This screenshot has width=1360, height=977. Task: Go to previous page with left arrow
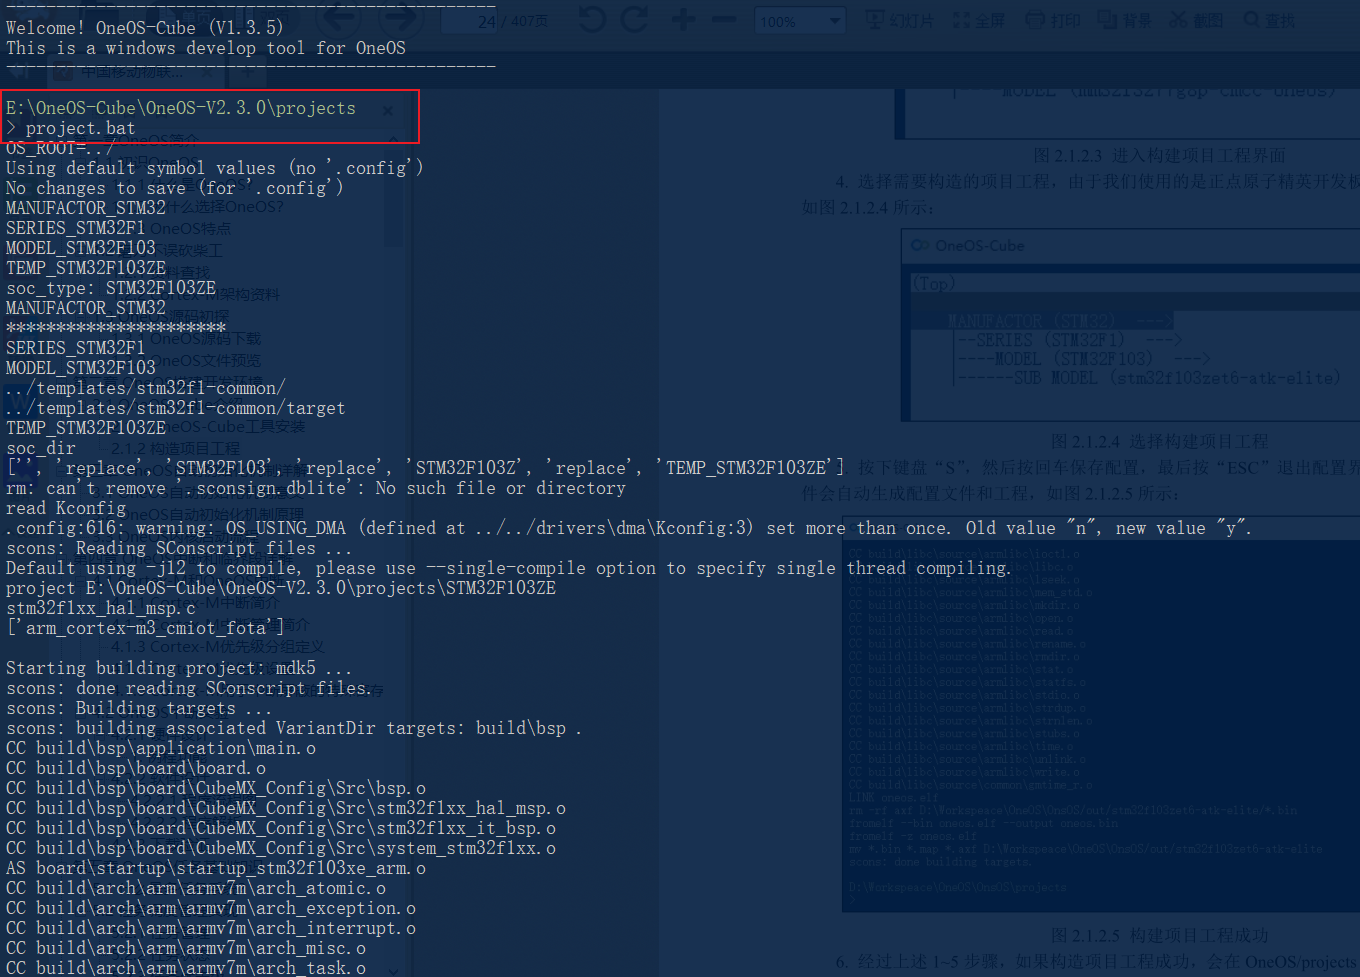(339, 19)
